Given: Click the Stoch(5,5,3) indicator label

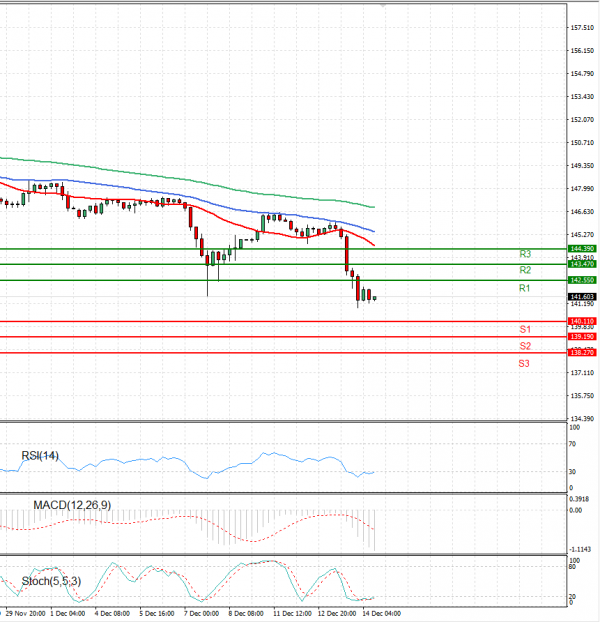Looking at the screenshot, I should (x=51, y=581).
